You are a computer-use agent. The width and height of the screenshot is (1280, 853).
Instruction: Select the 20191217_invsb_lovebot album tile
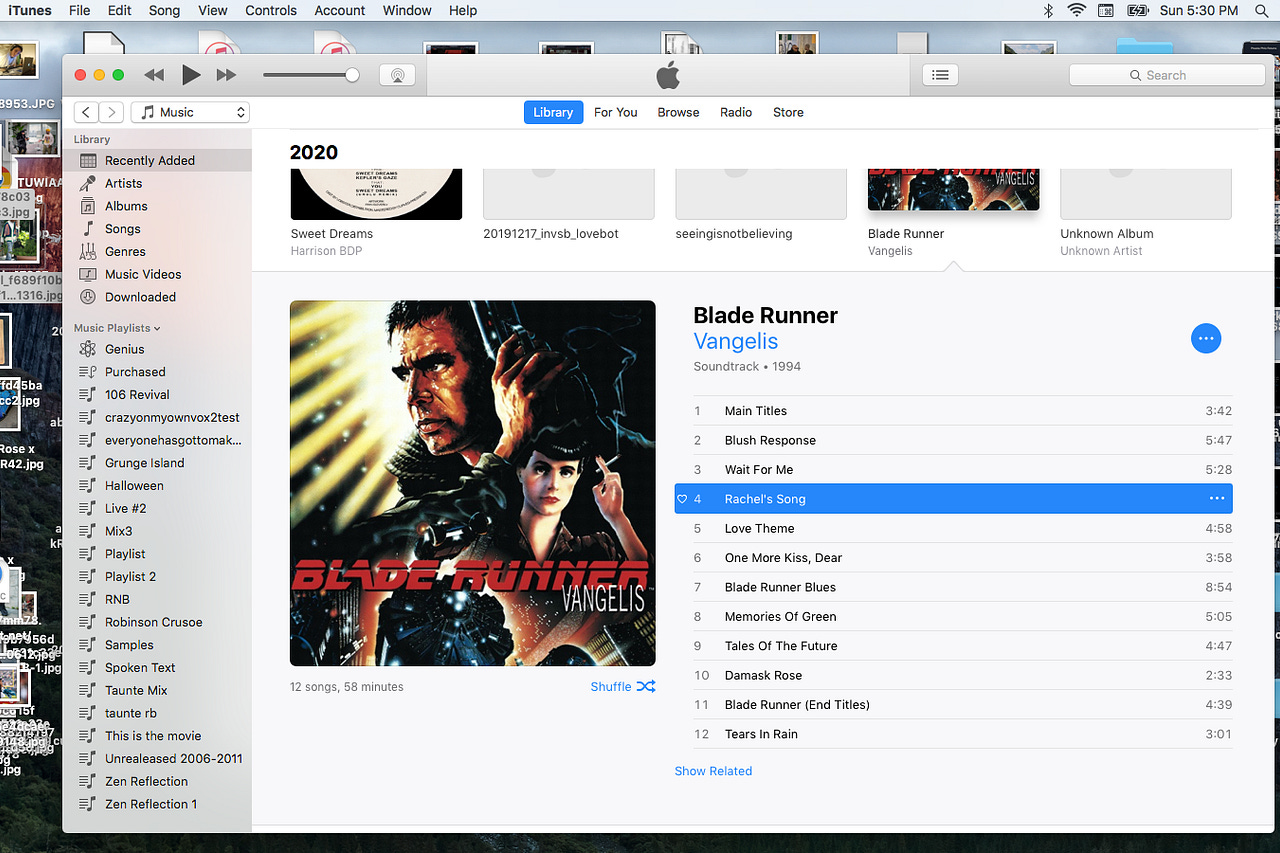click(569, 195)
